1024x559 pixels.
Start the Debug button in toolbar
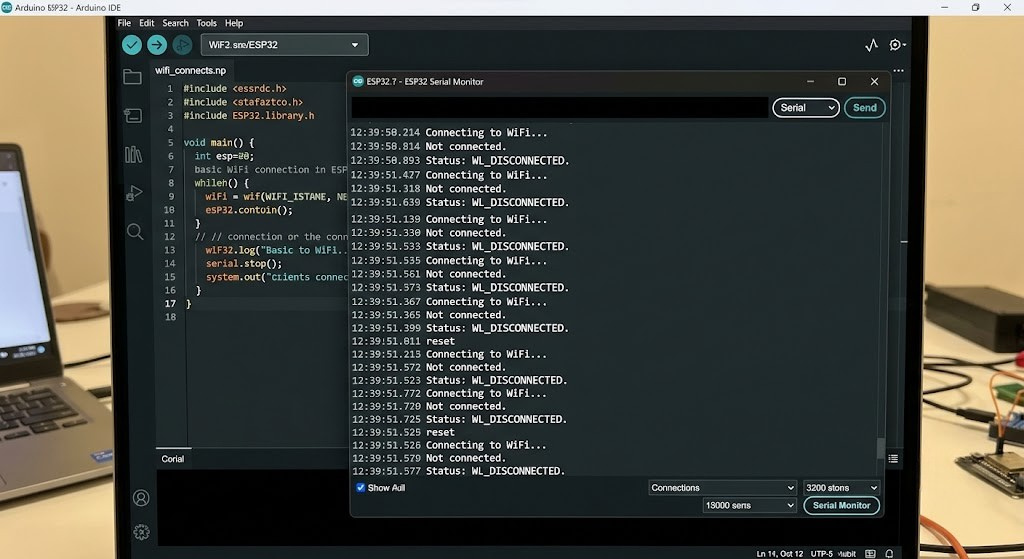pos(182,44)
